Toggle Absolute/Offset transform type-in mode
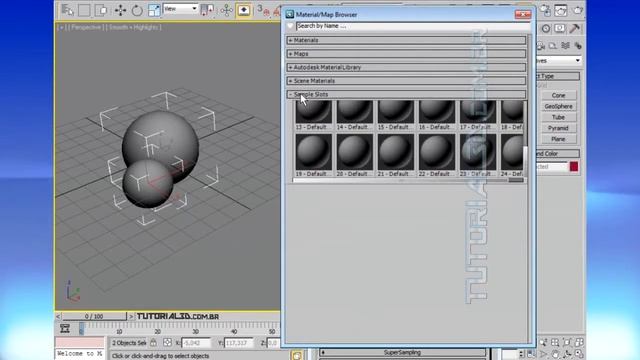 tap(167, 342)
